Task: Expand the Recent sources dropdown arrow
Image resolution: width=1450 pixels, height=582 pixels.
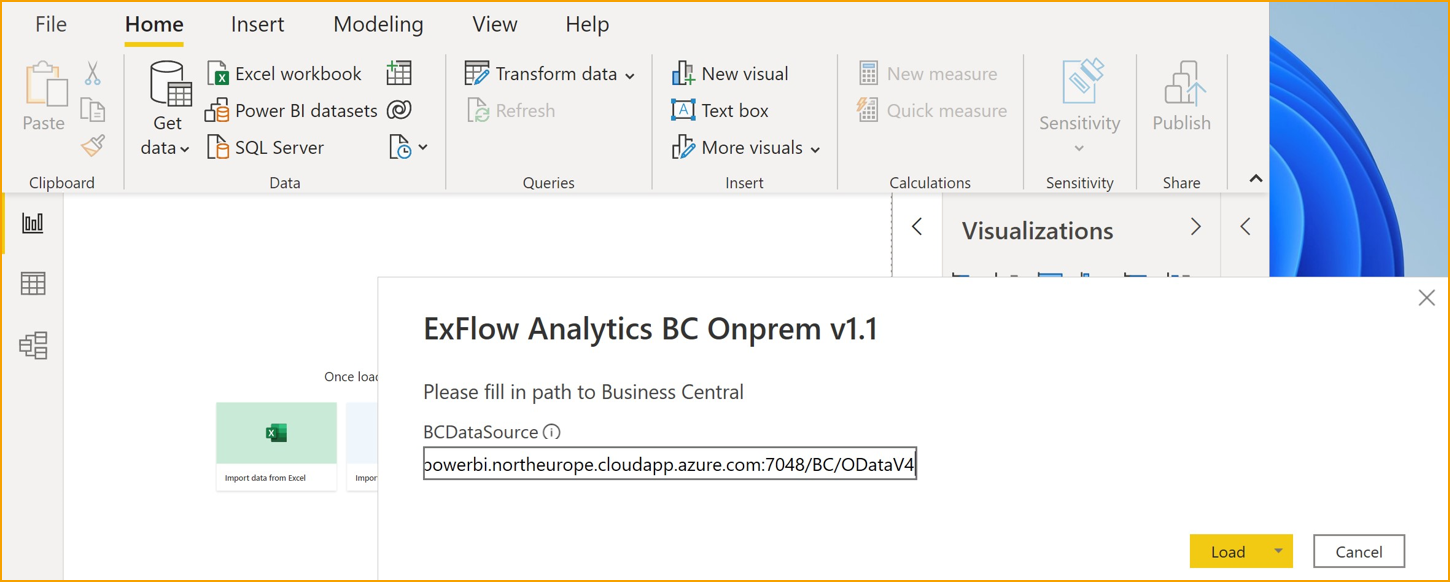Action: tap(421, 147)
